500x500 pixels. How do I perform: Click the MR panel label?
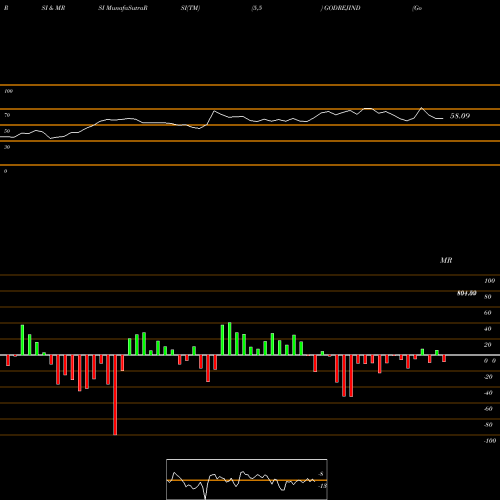click(446, 260)
